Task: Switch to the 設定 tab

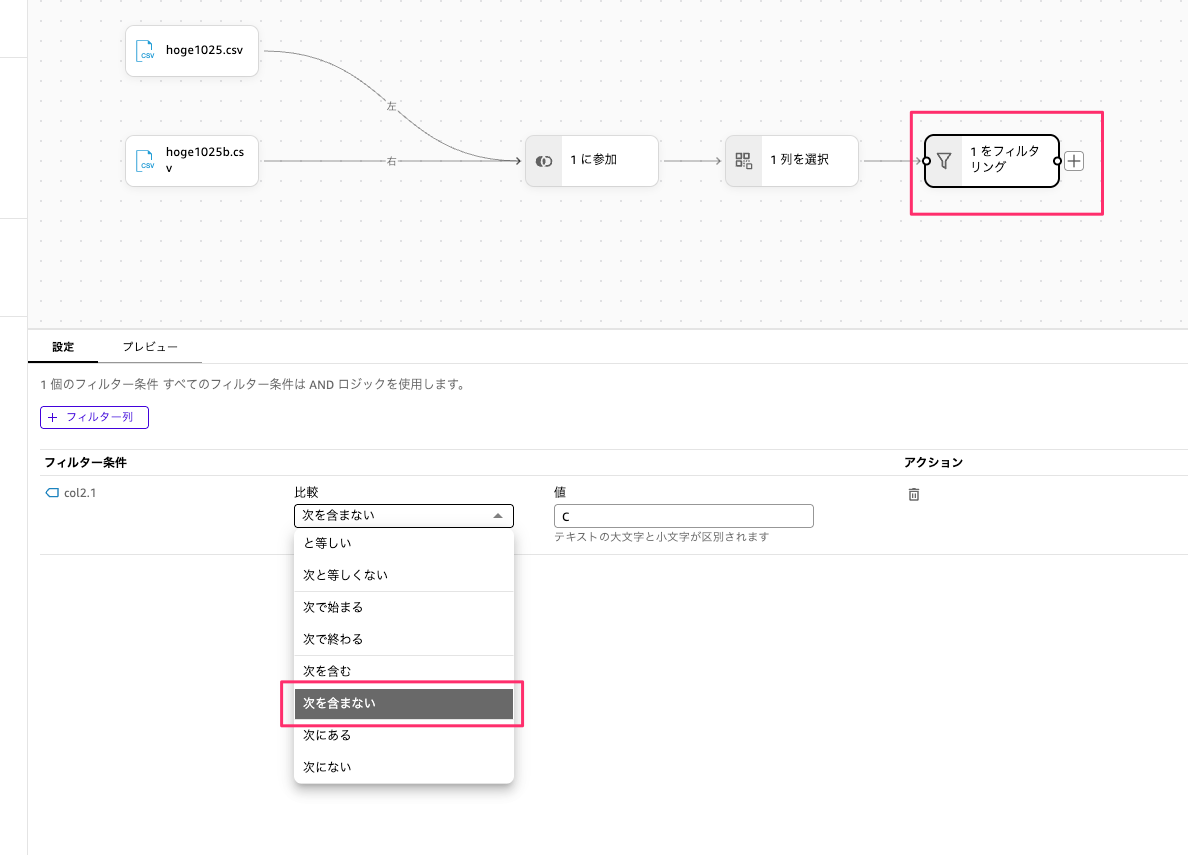Action: [x=63, y=347]
